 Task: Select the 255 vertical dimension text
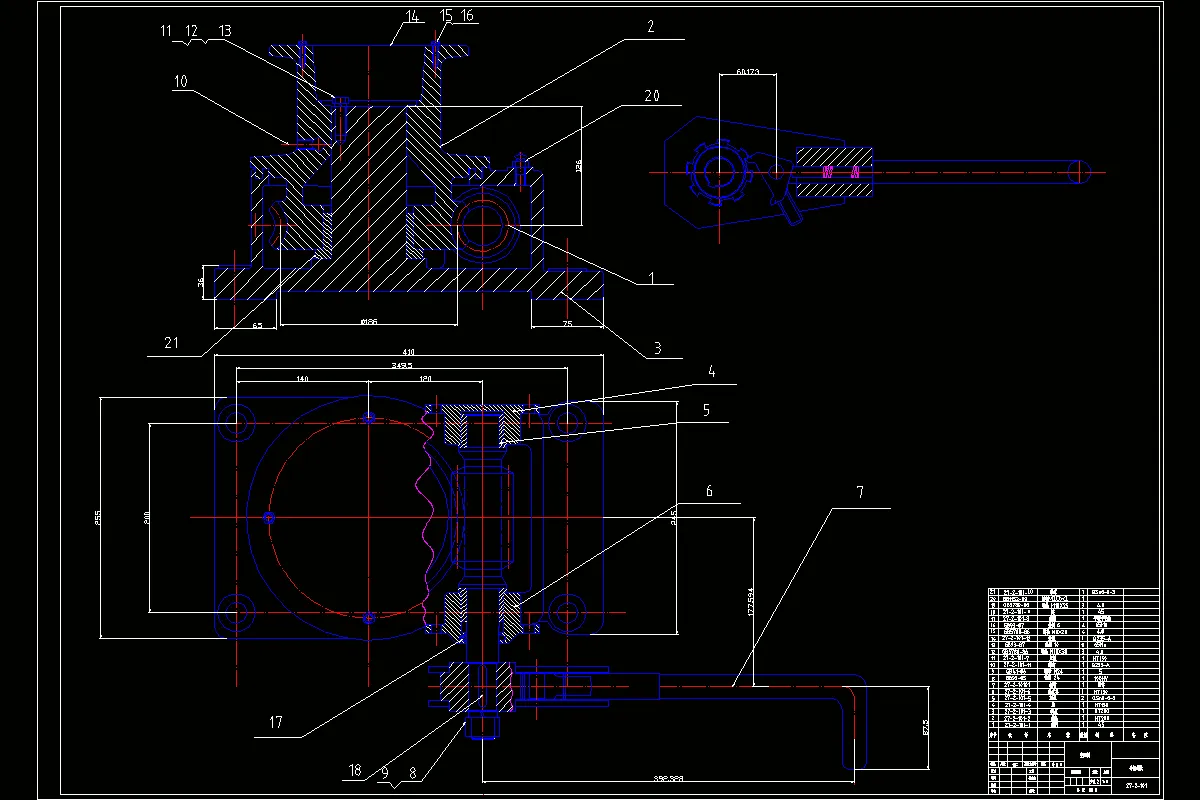[98, 516]
